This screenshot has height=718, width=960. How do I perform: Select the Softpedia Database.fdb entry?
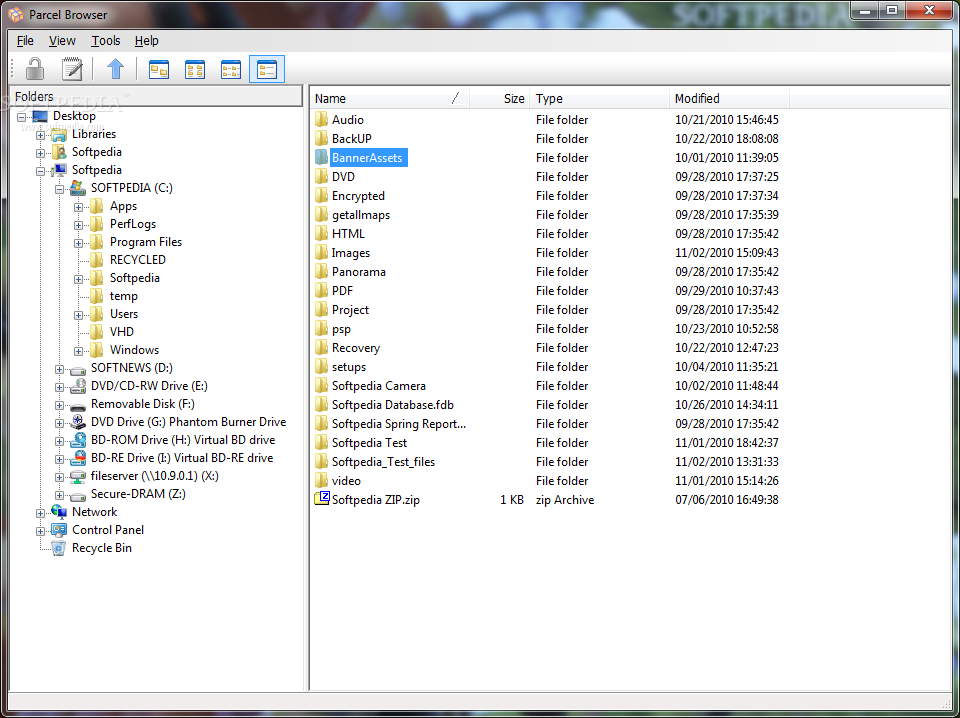[x=392, y=405]
